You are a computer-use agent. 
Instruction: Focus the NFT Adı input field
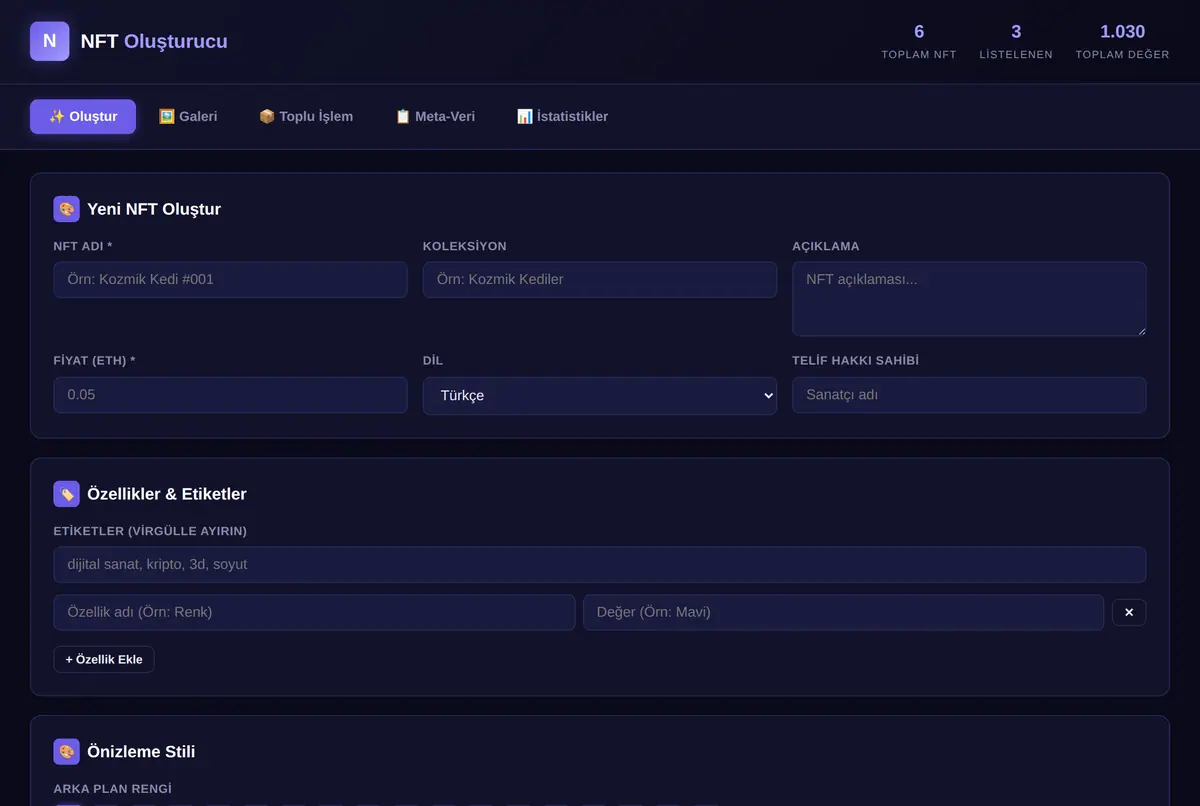[x=231, y=280]
